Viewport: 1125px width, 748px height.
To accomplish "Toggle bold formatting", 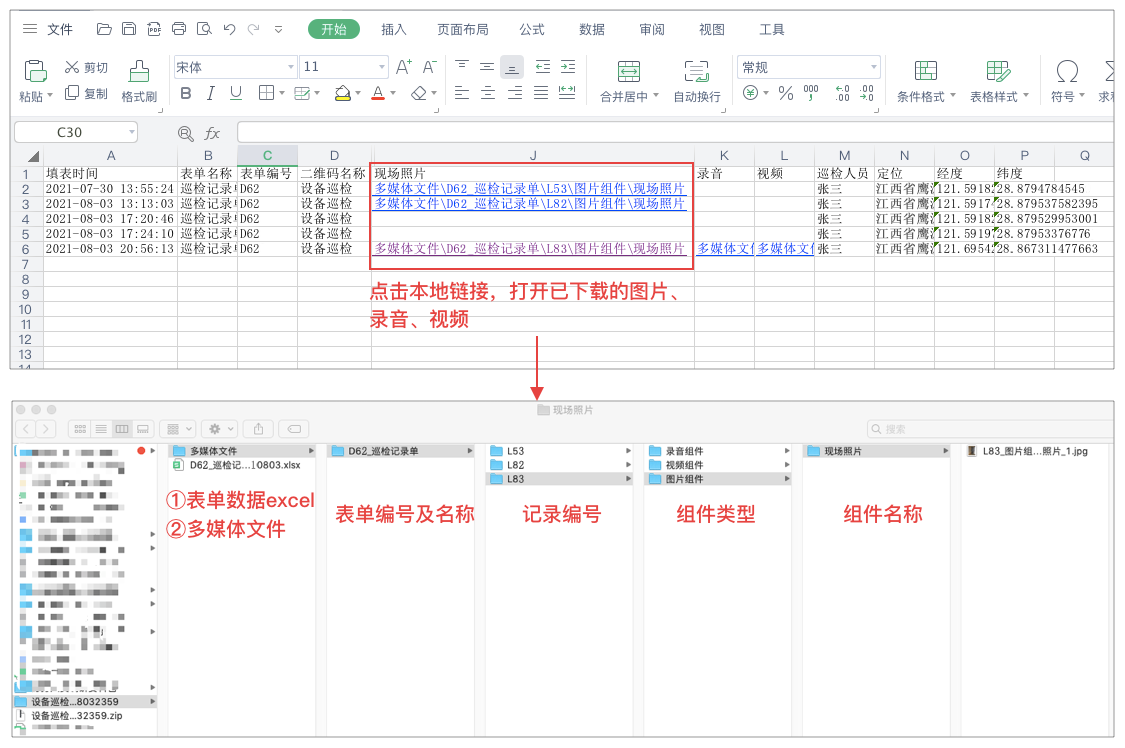I will pyautogui.click(x=188, y=93).
